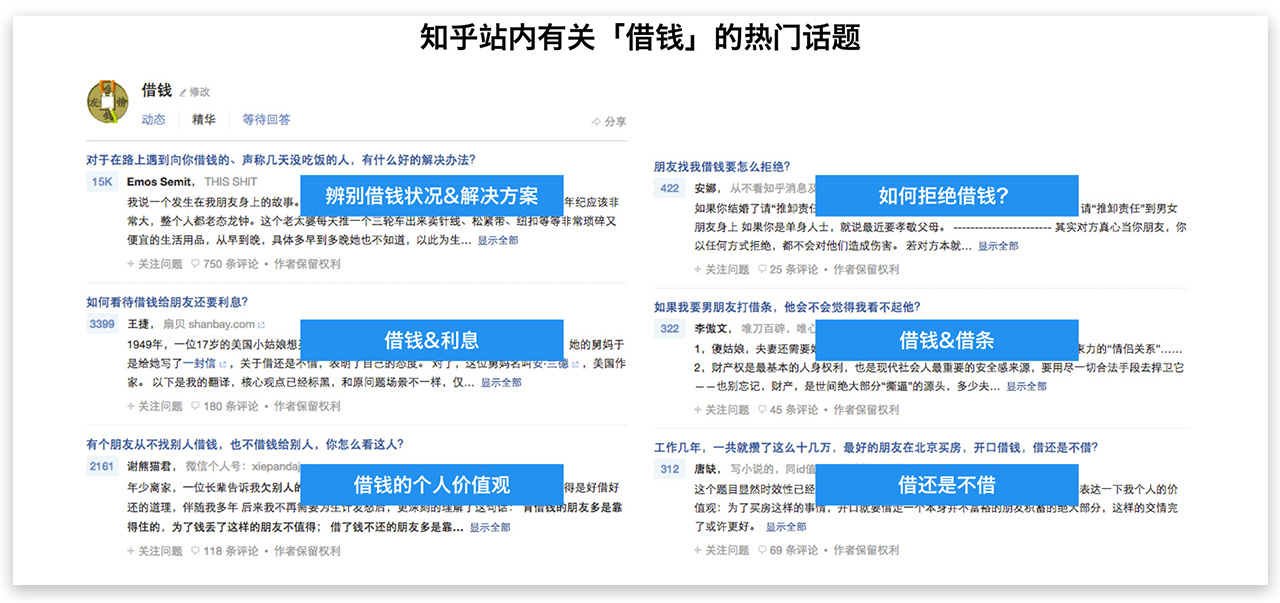Expand 显示全部 in 安娜's answer
1280x603 pixels.
[x=998, y=246]
